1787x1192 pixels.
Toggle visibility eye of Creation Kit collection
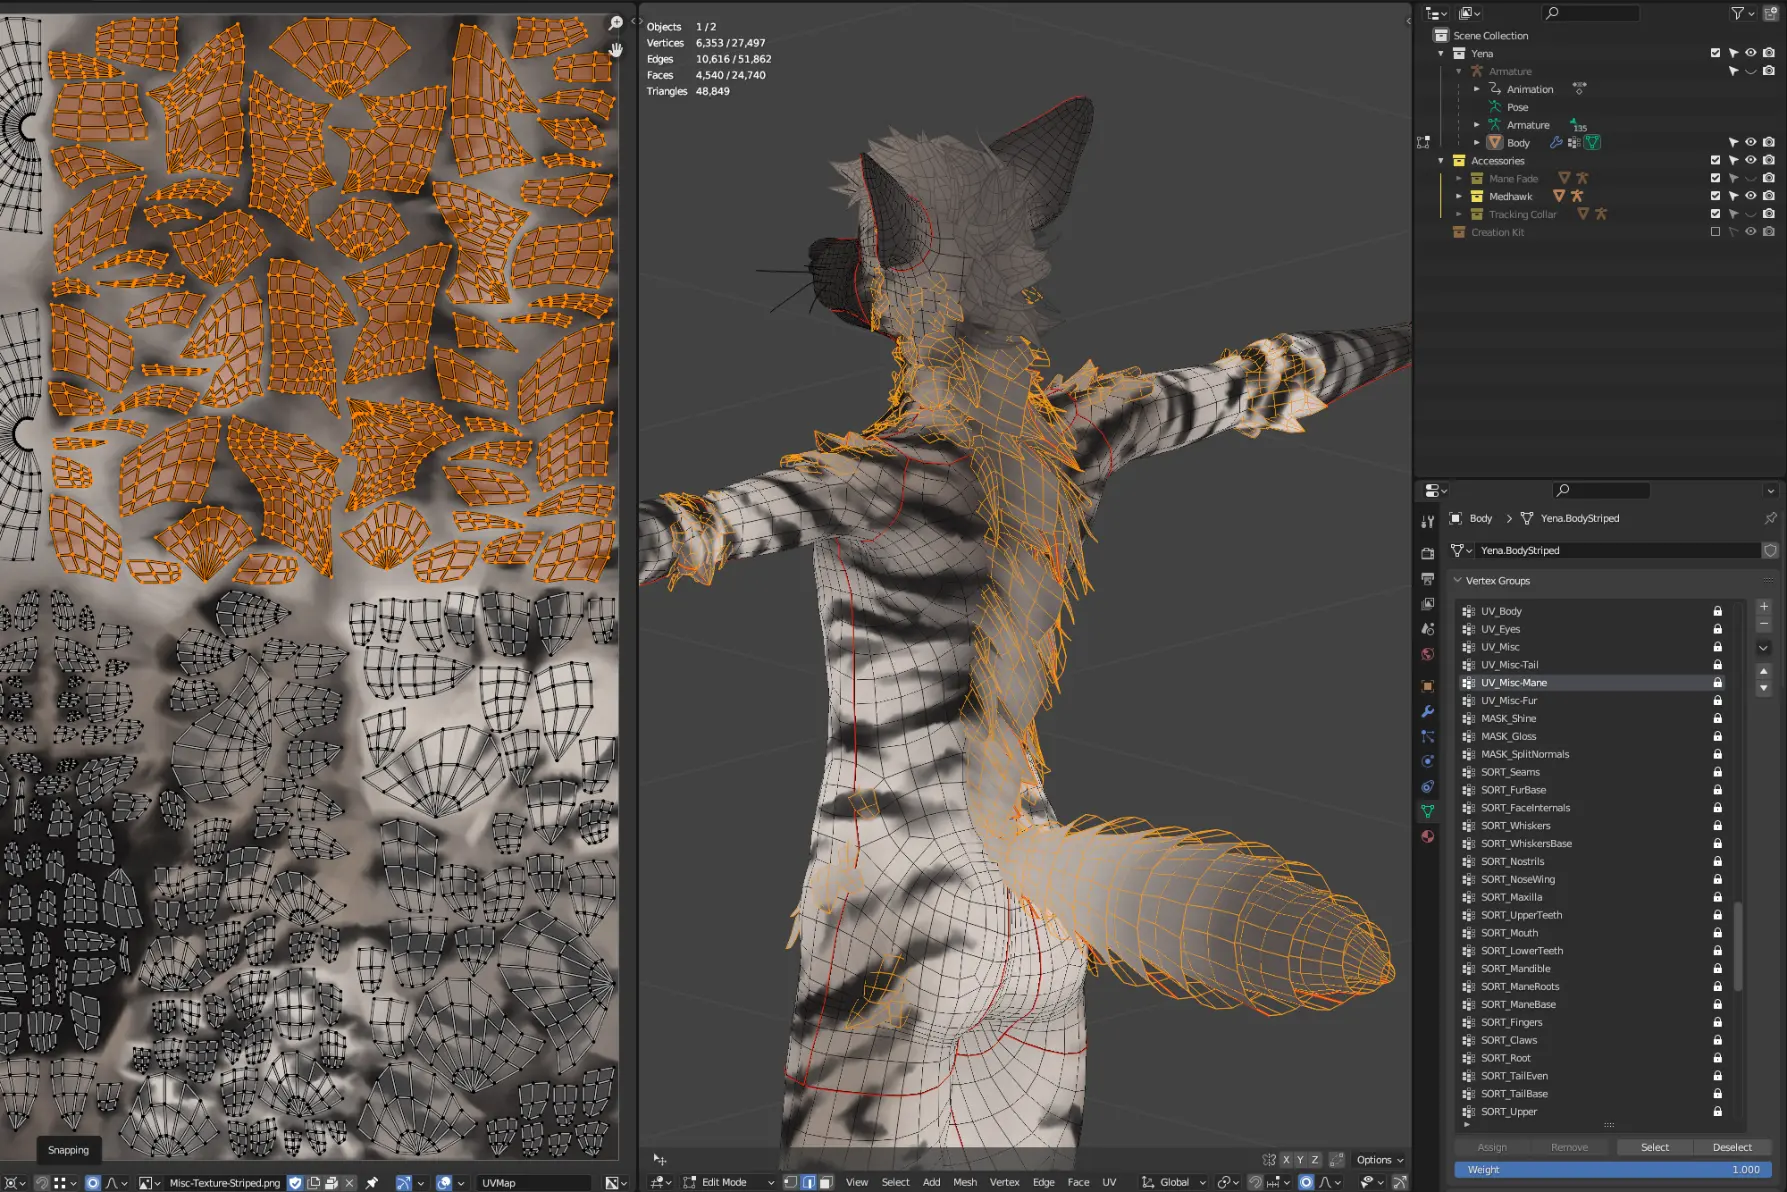tap(1751, 232)
